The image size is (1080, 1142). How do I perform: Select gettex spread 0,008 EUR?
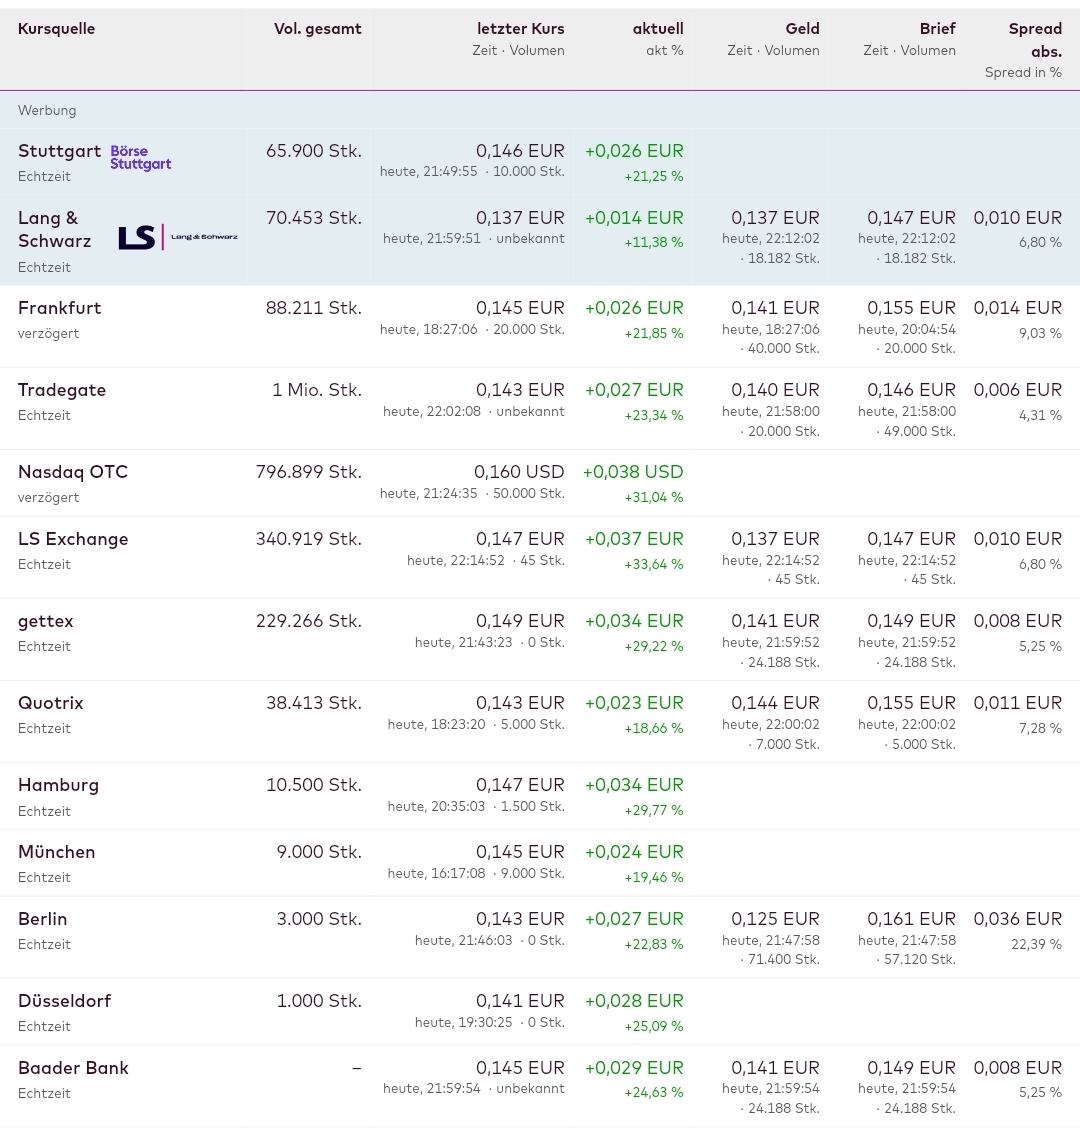coord(1017,621)
